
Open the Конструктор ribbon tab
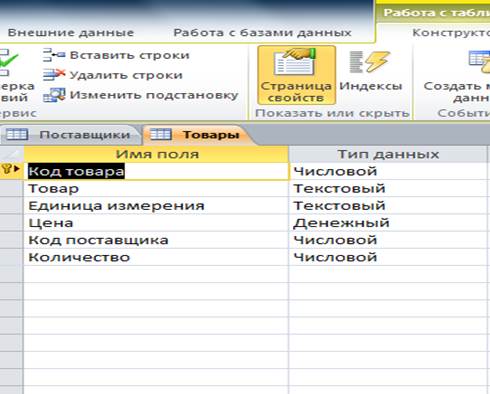click(x=451, y=33)
